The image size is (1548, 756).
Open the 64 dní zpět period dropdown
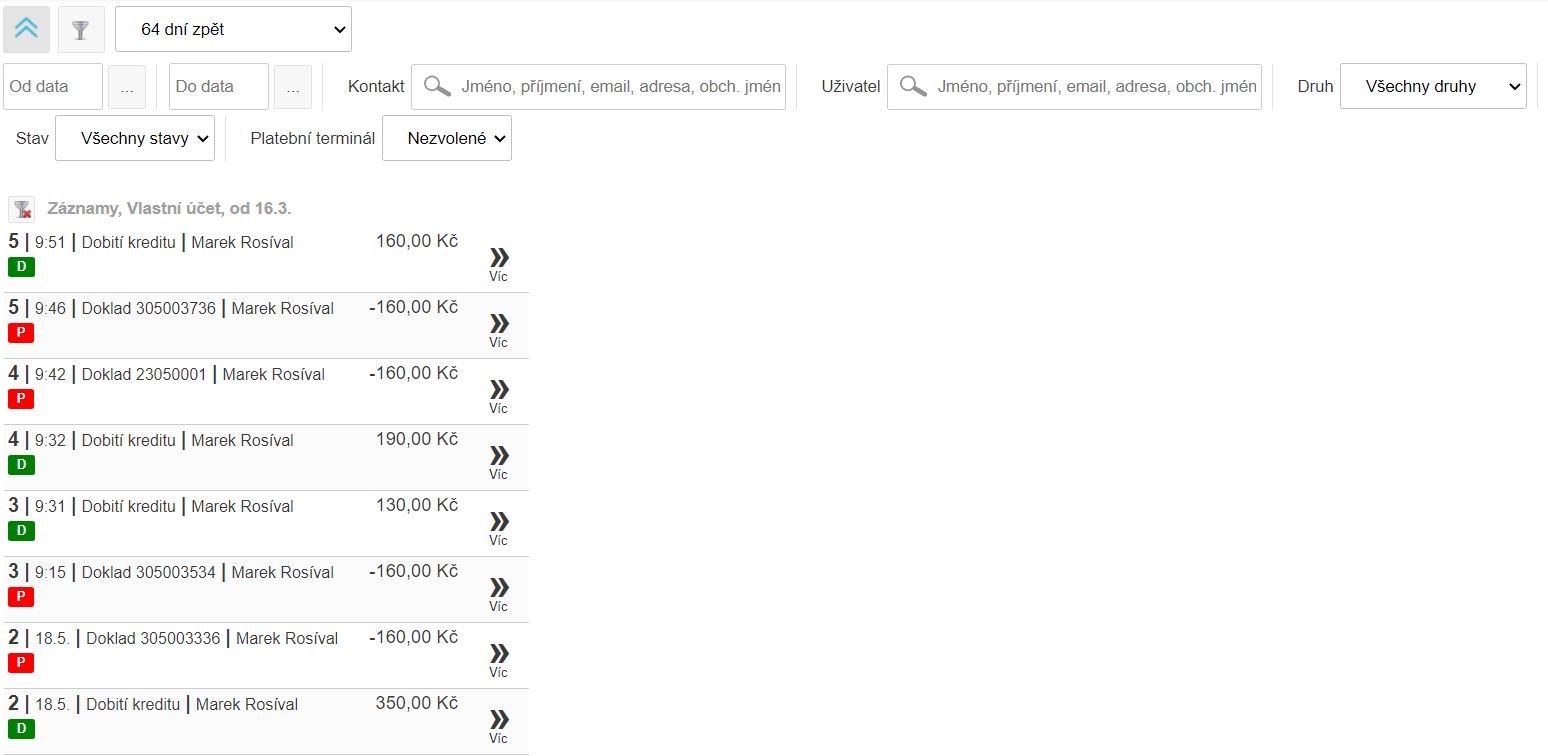233,29
